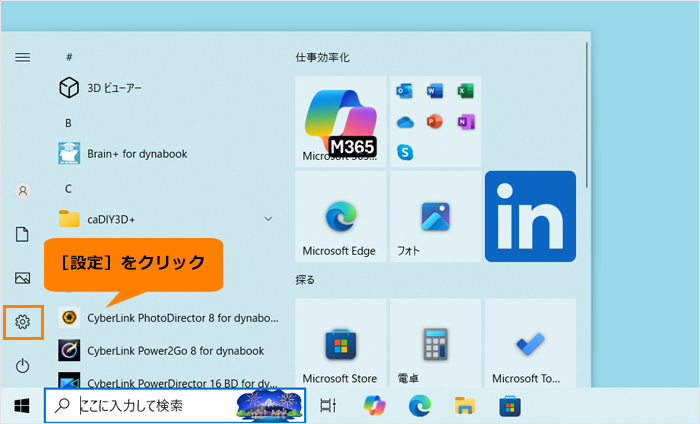Open Excel icon in Office tile
Viewport: 700px width, 424px height.
point(466,91)
